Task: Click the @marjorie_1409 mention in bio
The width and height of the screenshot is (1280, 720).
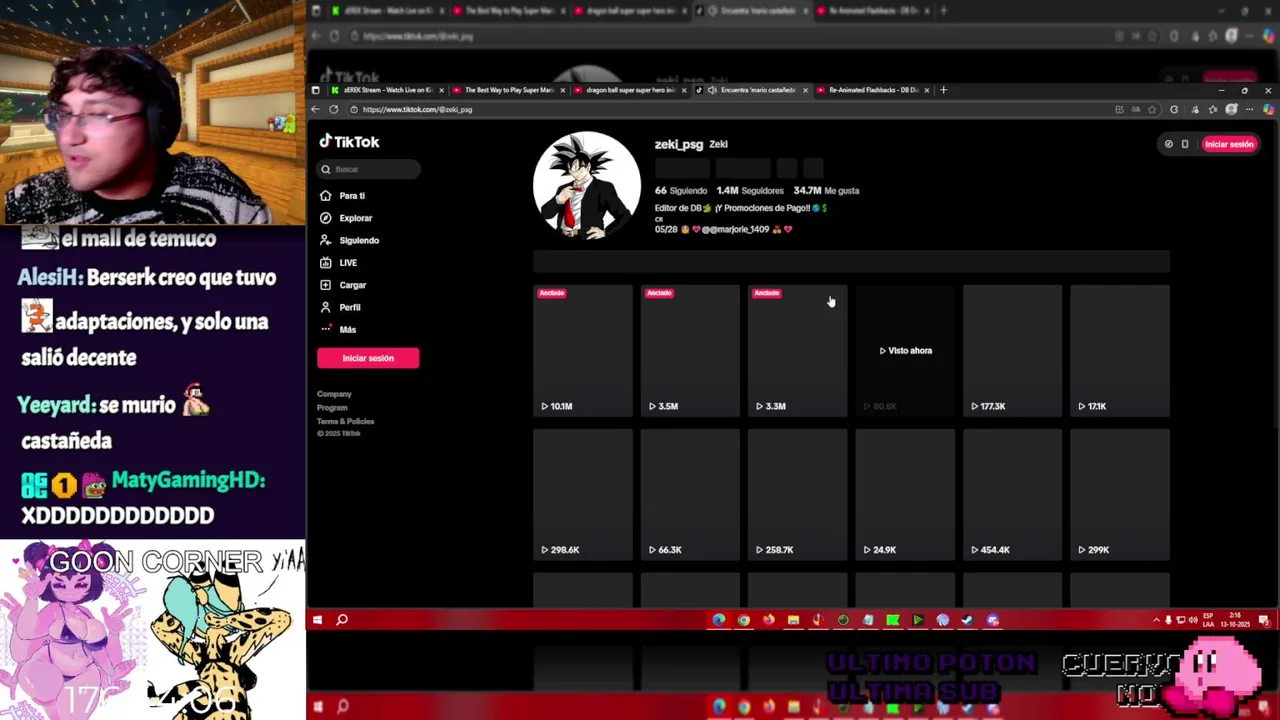Action: pos(735,229)
